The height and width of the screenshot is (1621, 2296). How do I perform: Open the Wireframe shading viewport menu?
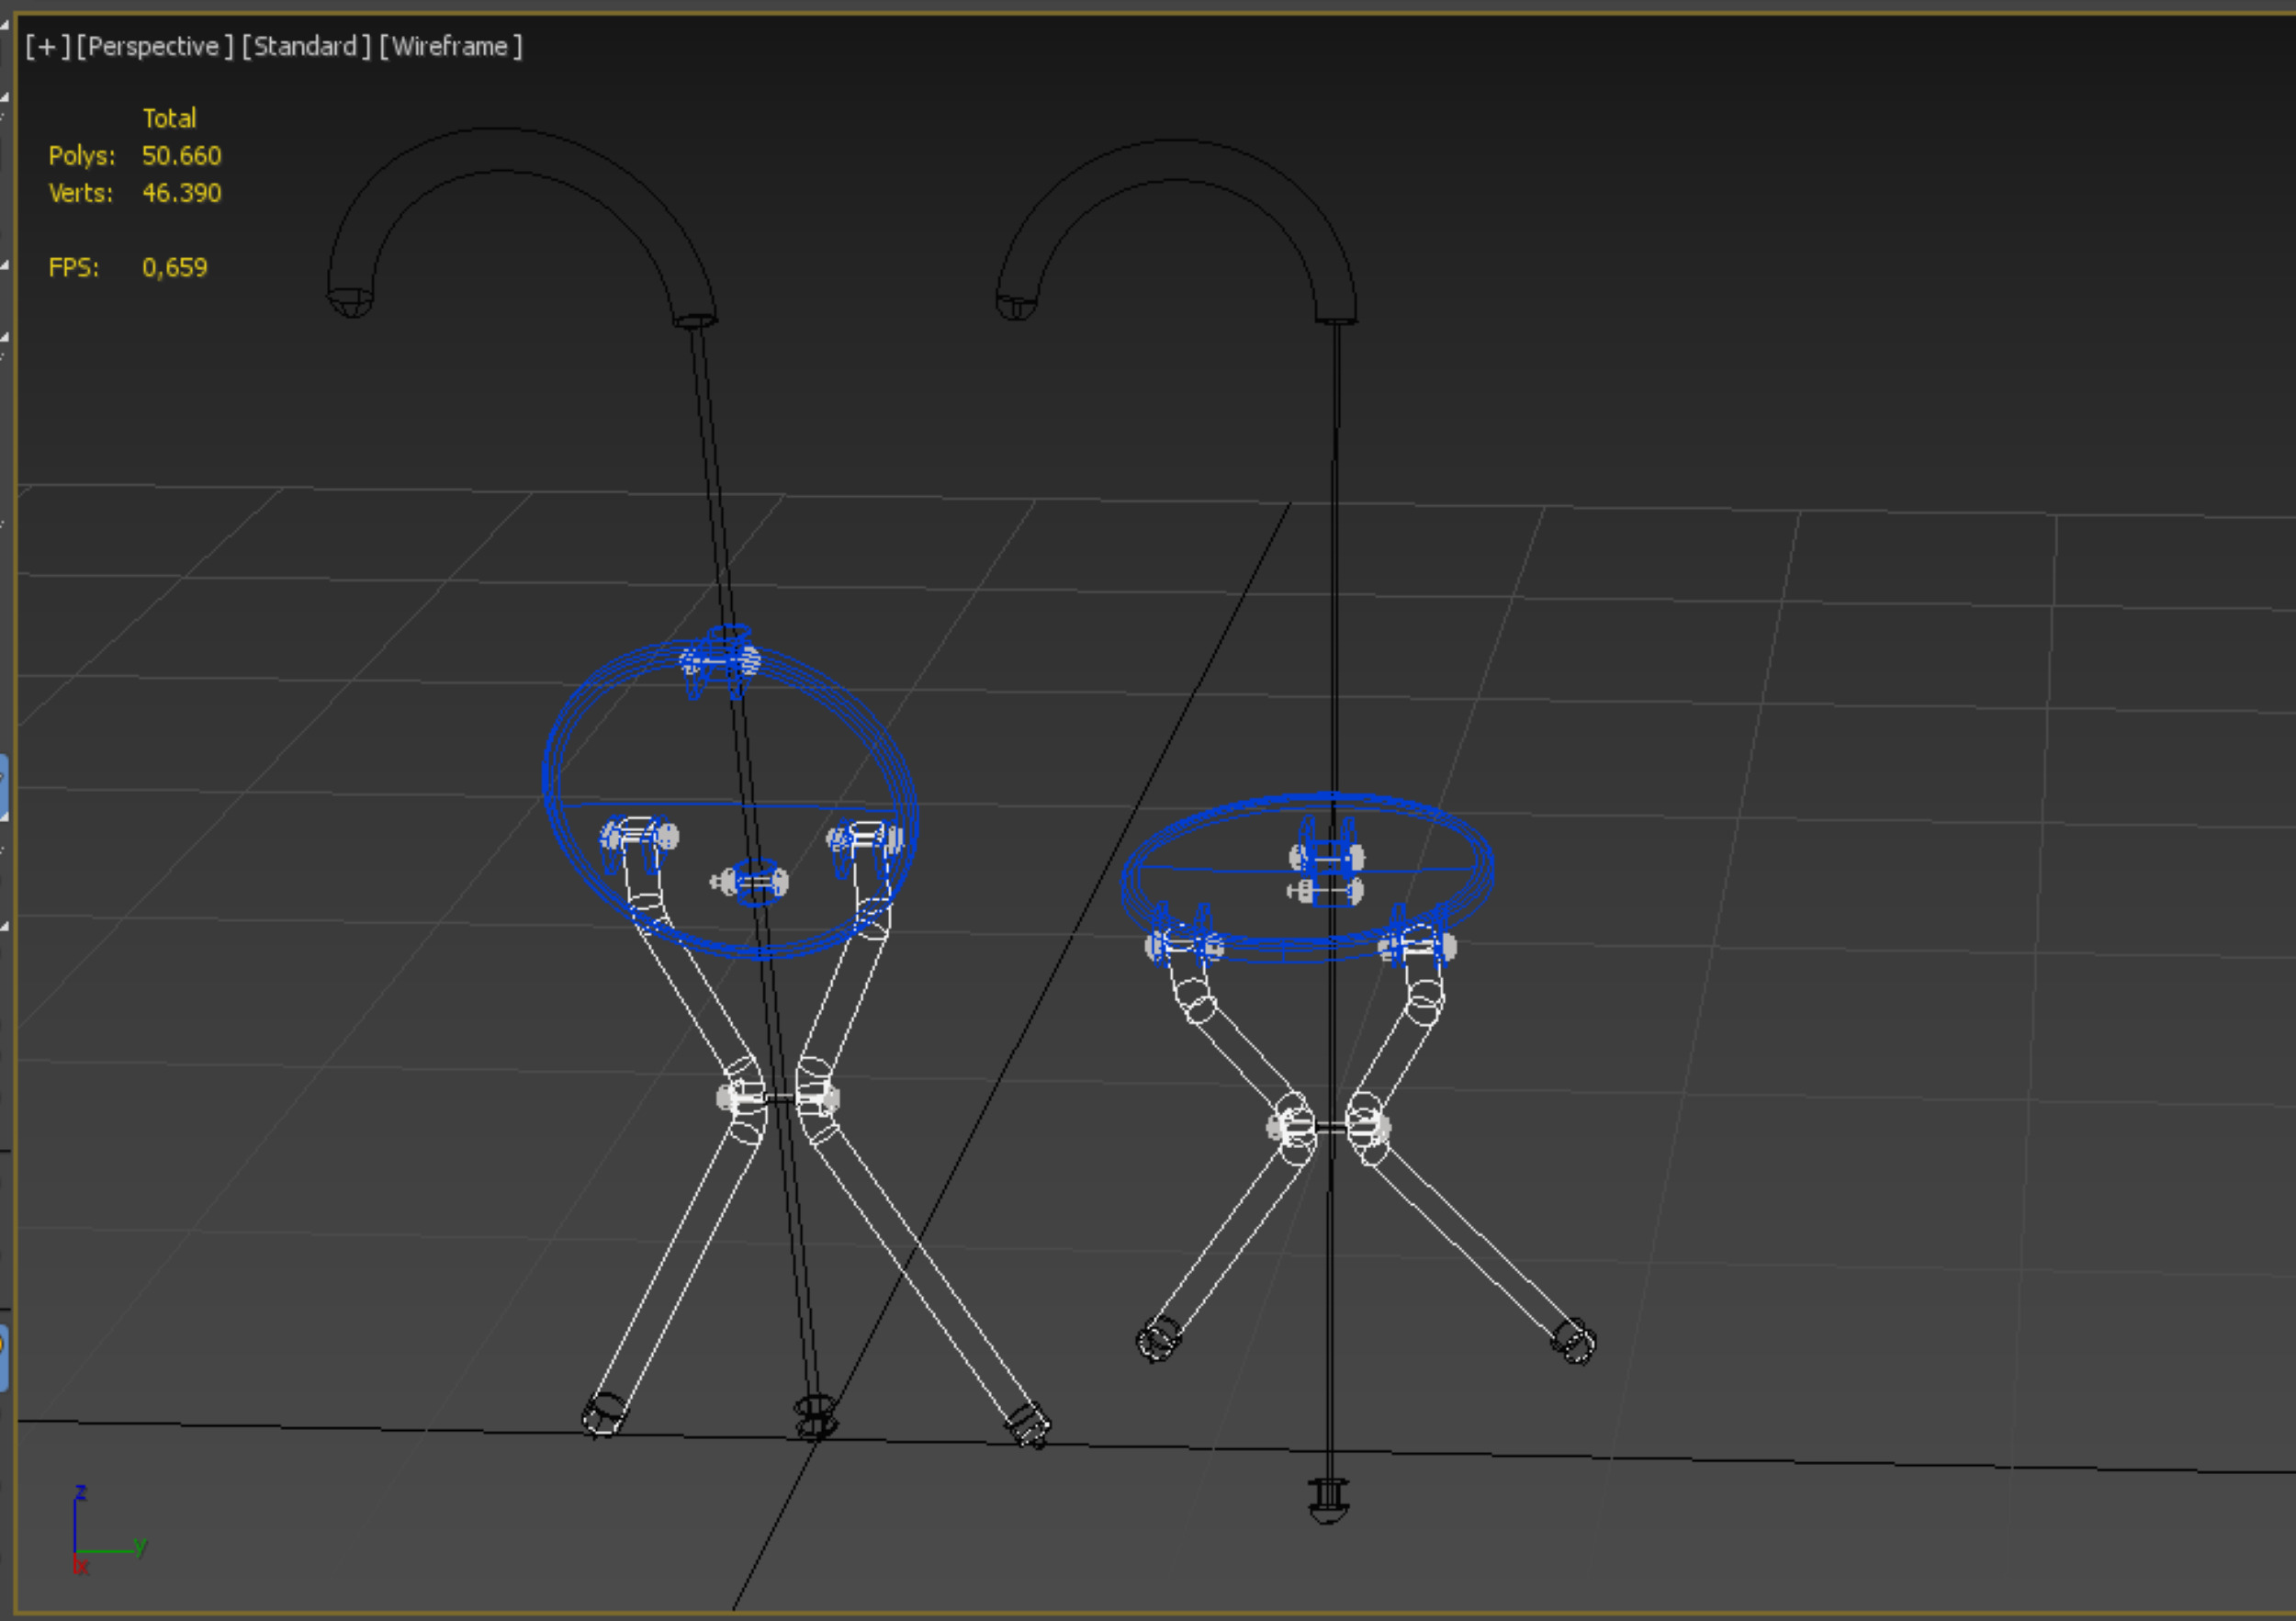450,47
